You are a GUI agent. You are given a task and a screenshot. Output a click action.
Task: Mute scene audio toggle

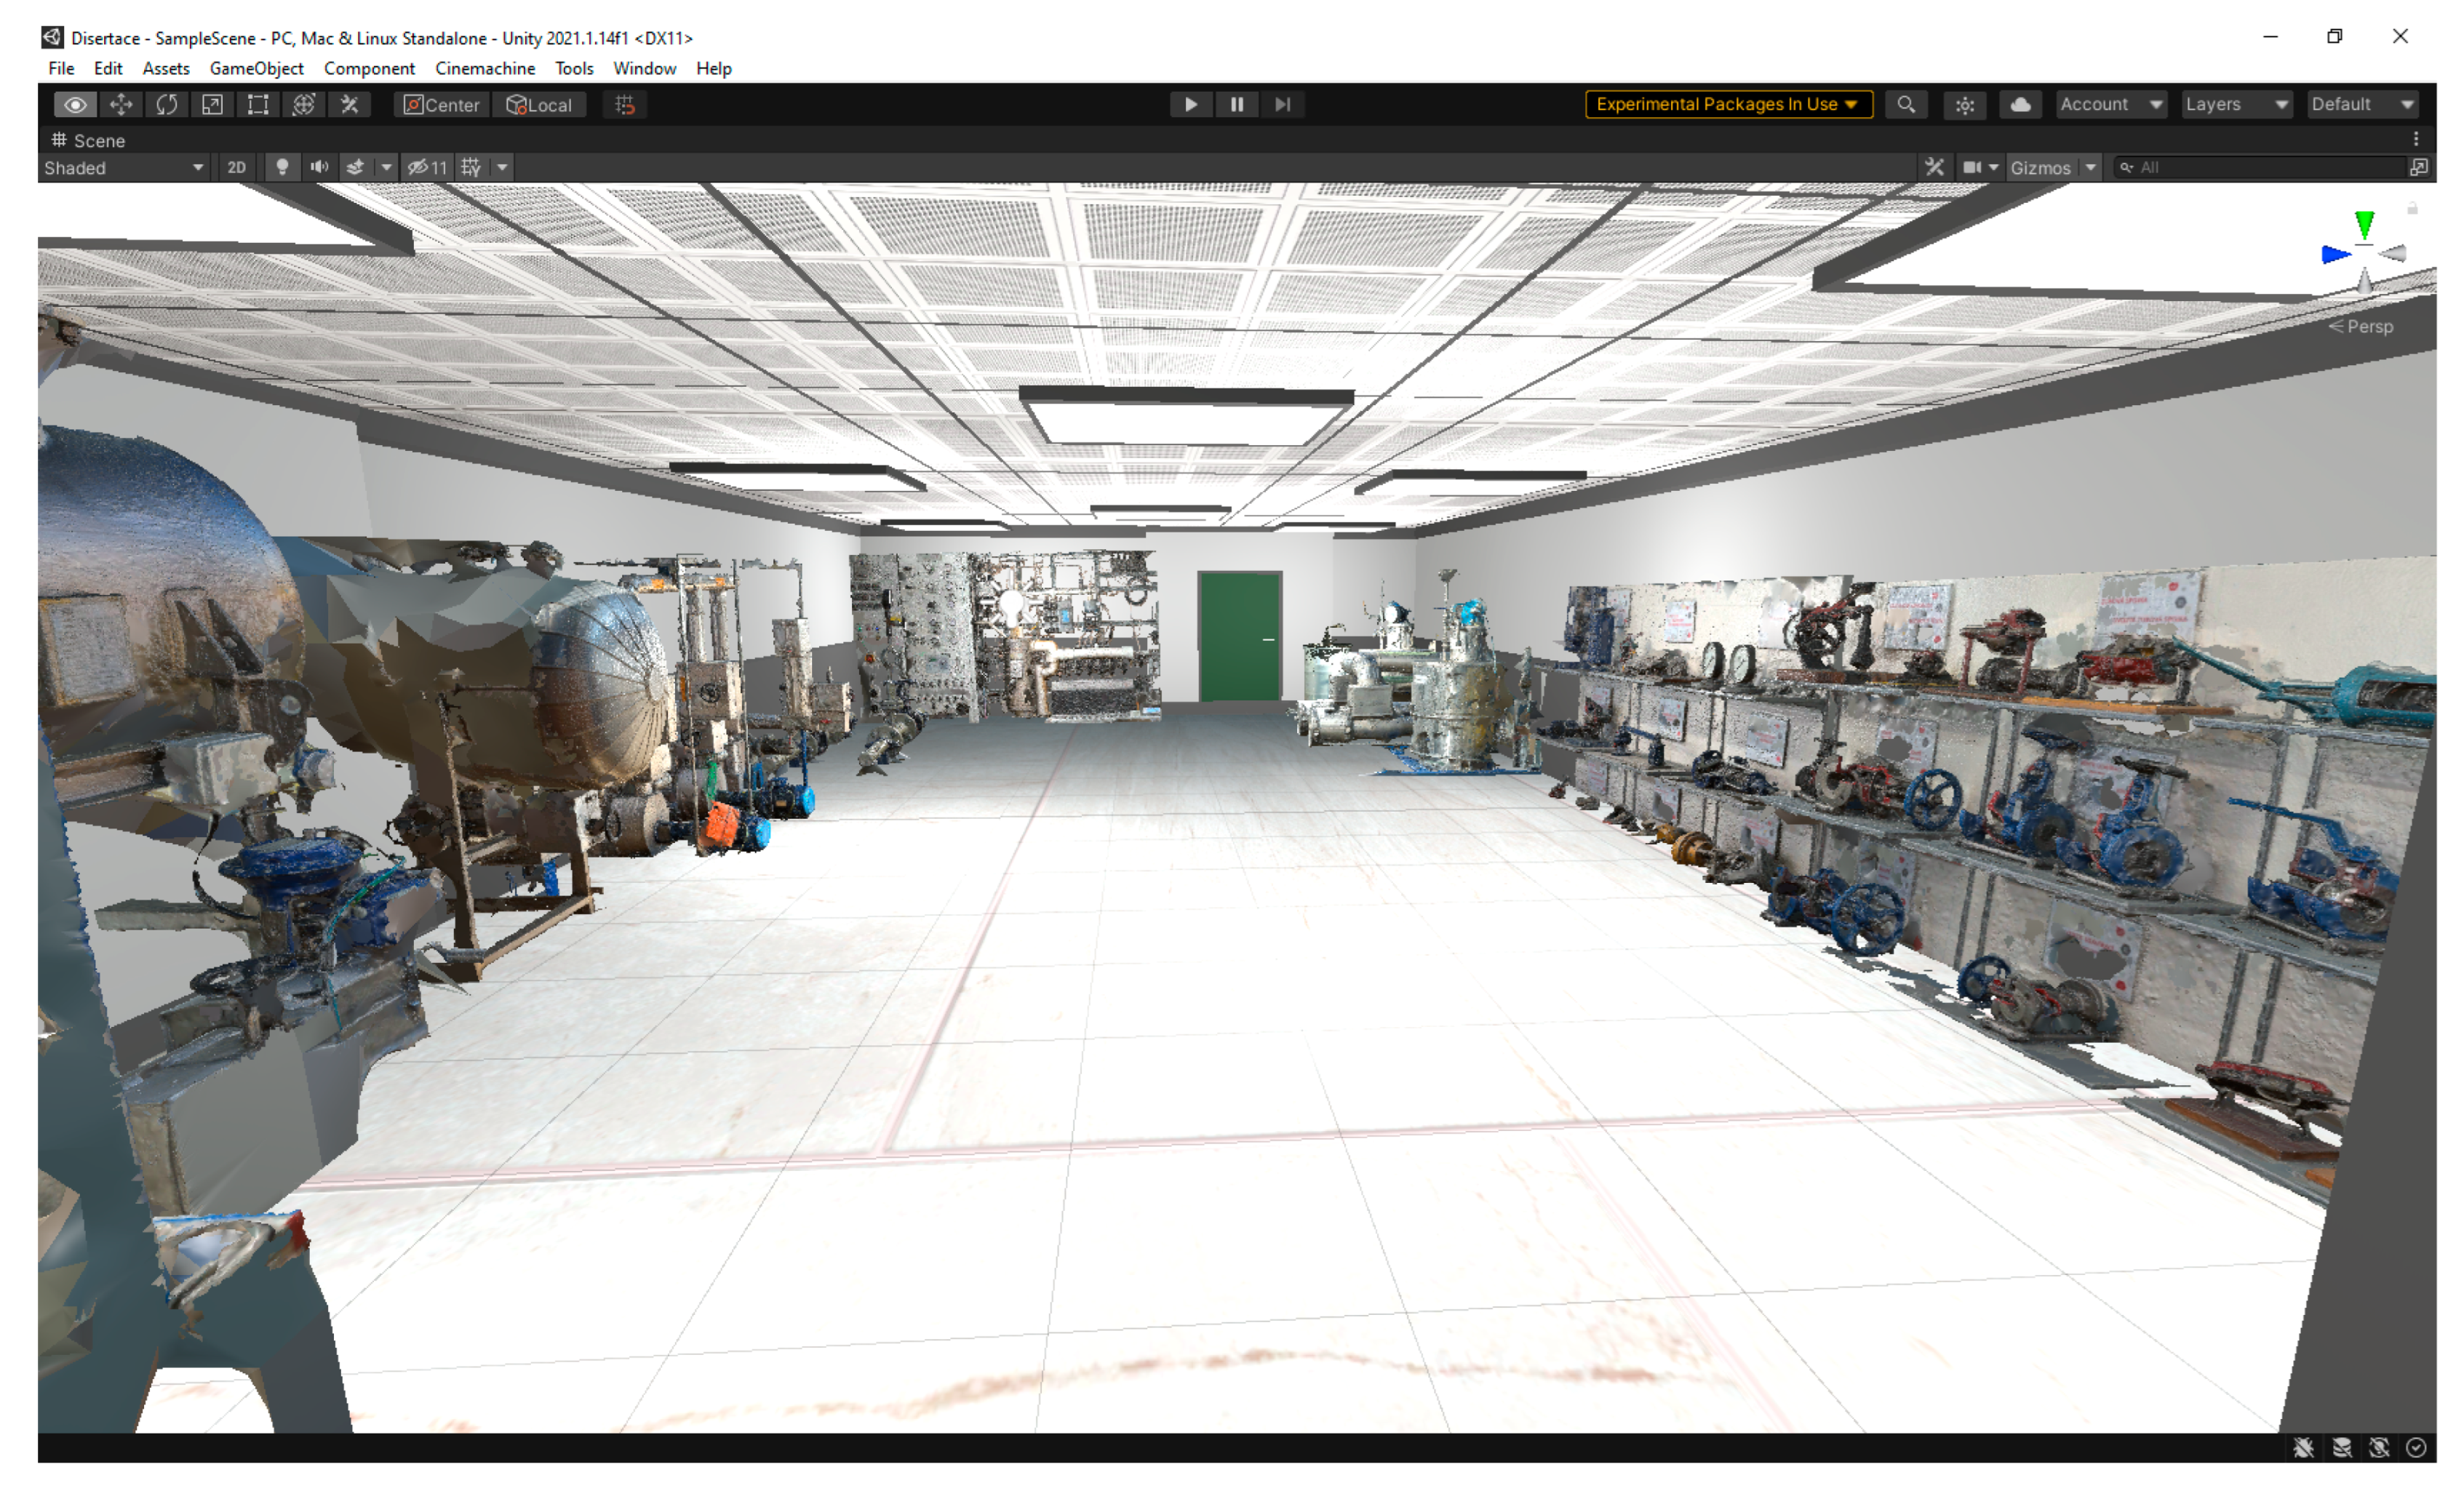tap(319, 168)
